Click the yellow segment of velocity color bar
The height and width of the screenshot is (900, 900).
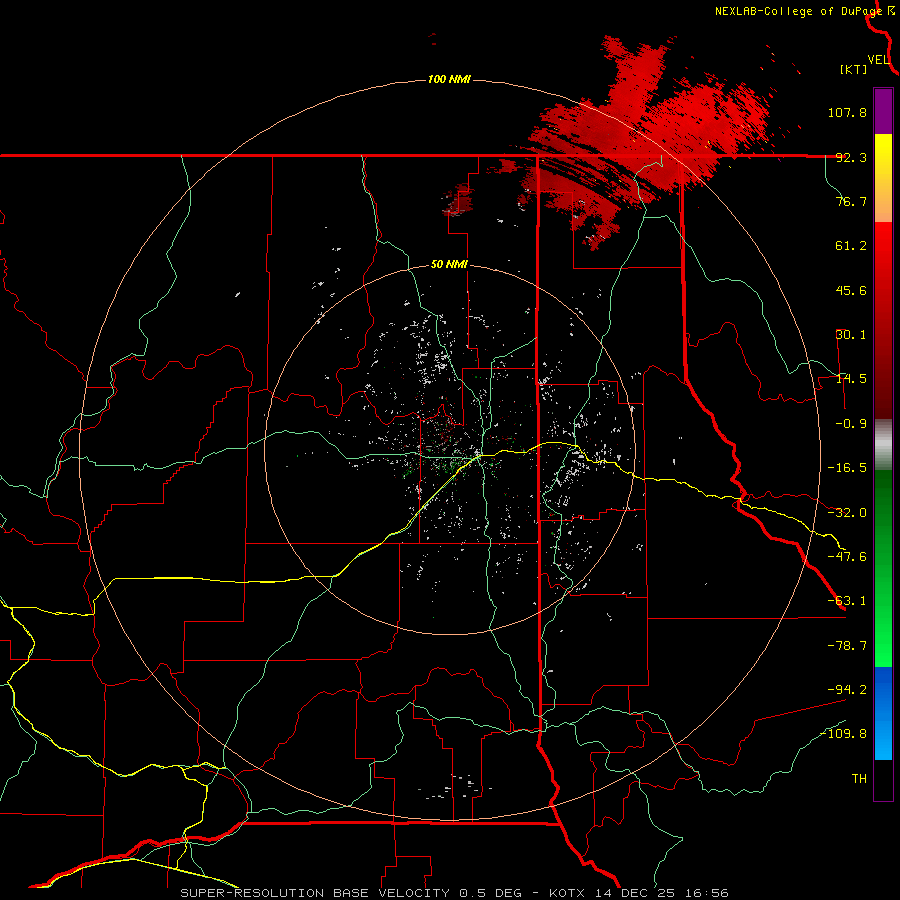tap(883, 178)
